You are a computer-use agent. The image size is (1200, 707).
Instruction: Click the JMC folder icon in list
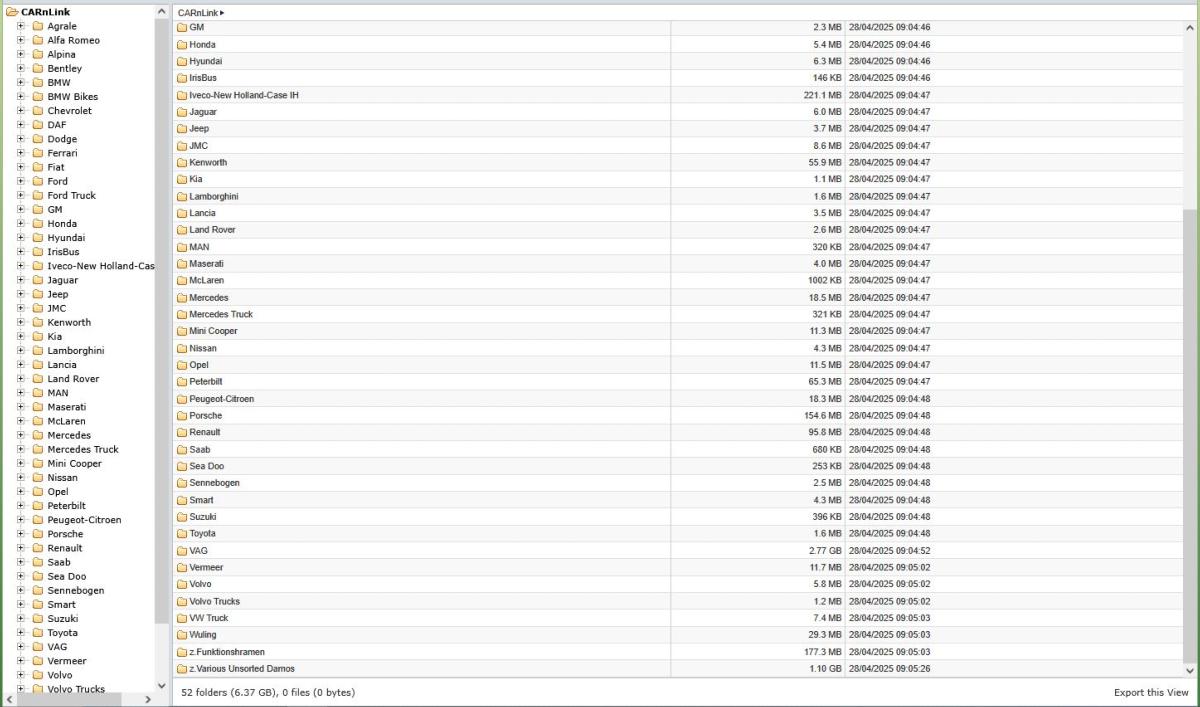coord(182,146)
